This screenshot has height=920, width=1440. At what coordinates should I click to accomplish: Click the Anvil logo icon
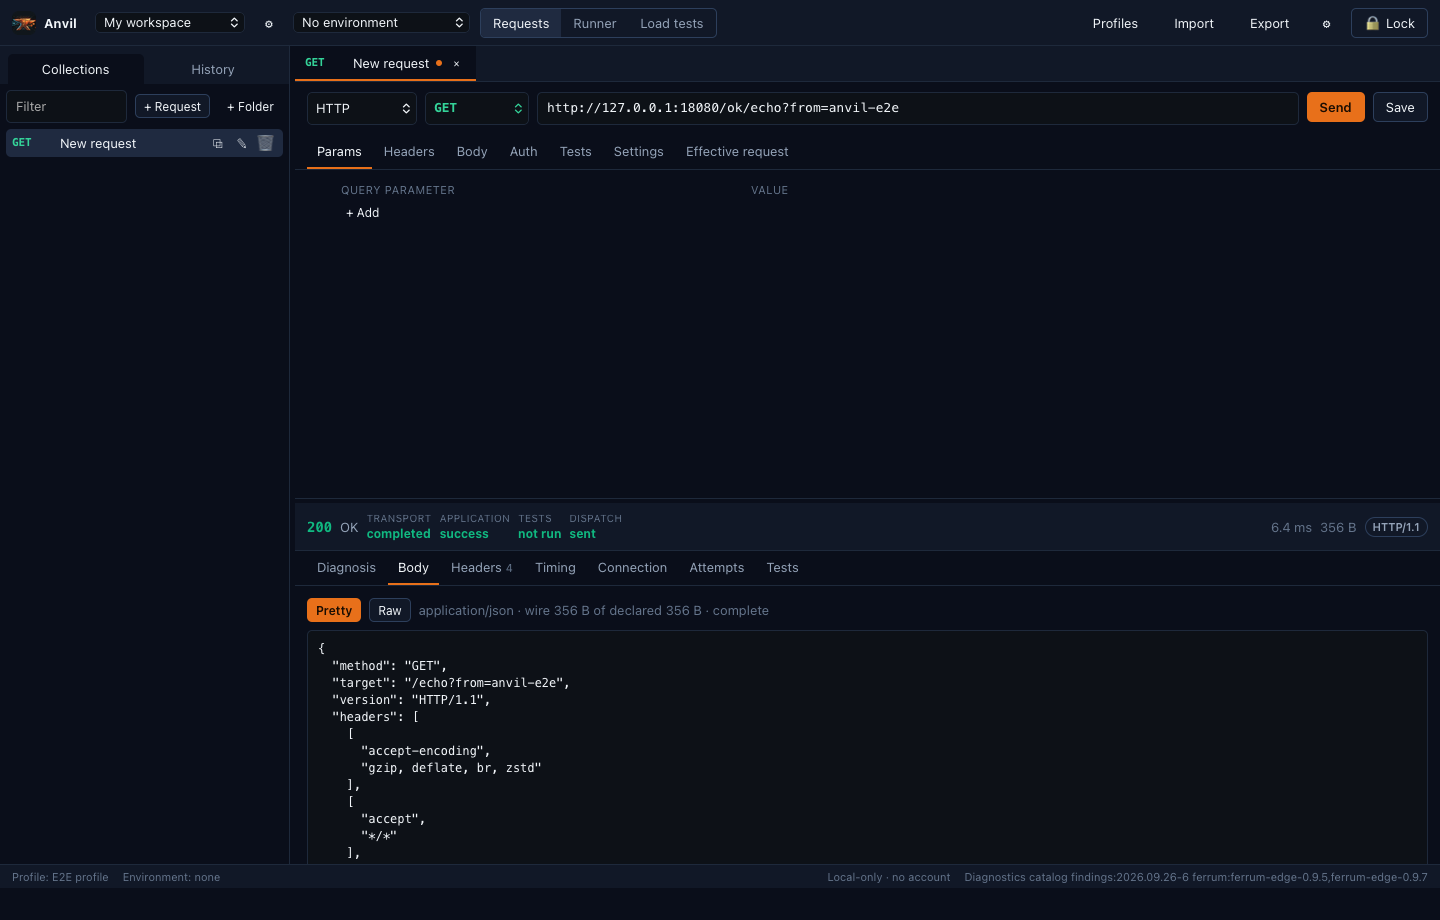click(x=23, y=23)
